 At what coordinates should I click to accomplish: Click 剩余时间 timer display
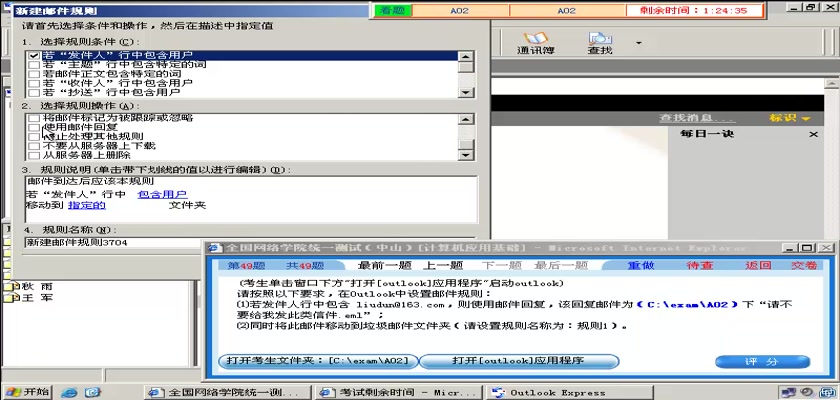(695, 10)
